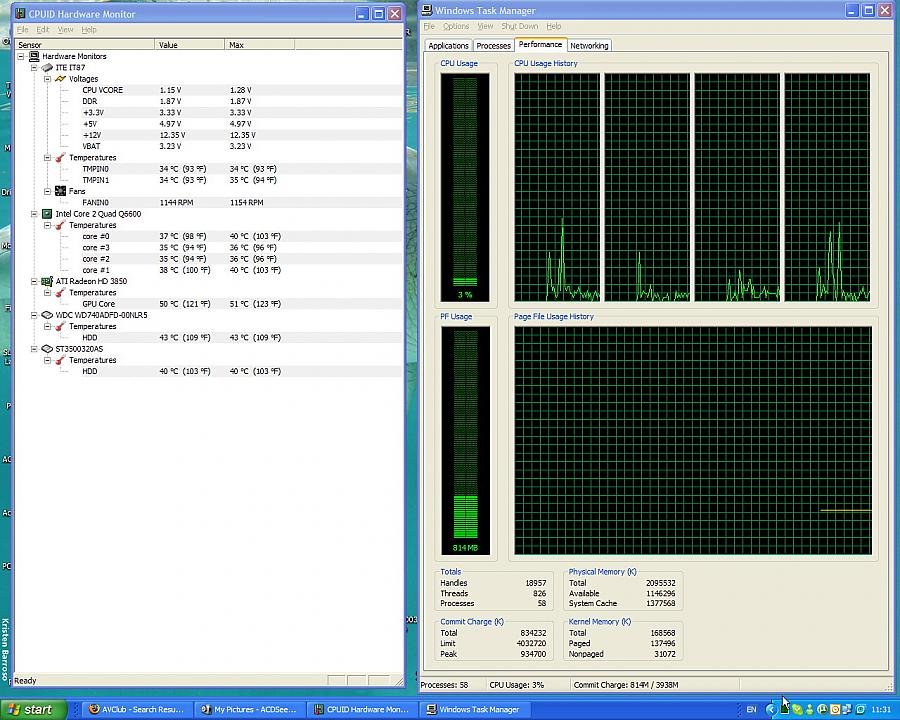This screenshot has width=900, height=720.
Task: Click the Windows Task Manager title bar icon
Action: (426, 10)
